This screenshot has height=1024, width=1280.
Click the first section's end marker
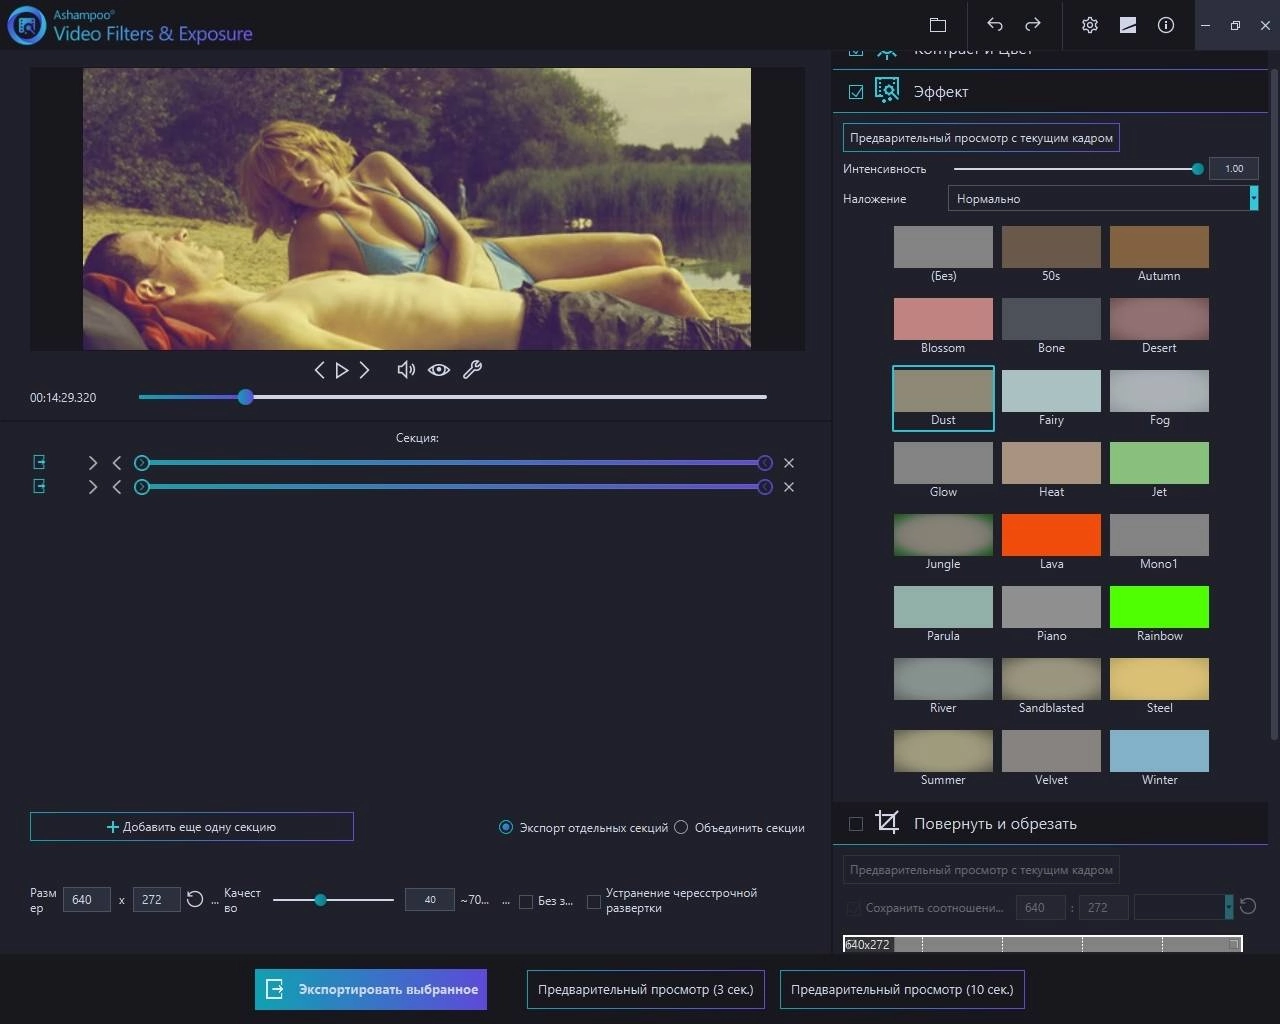pyautogui.click(x=765, y=463)
